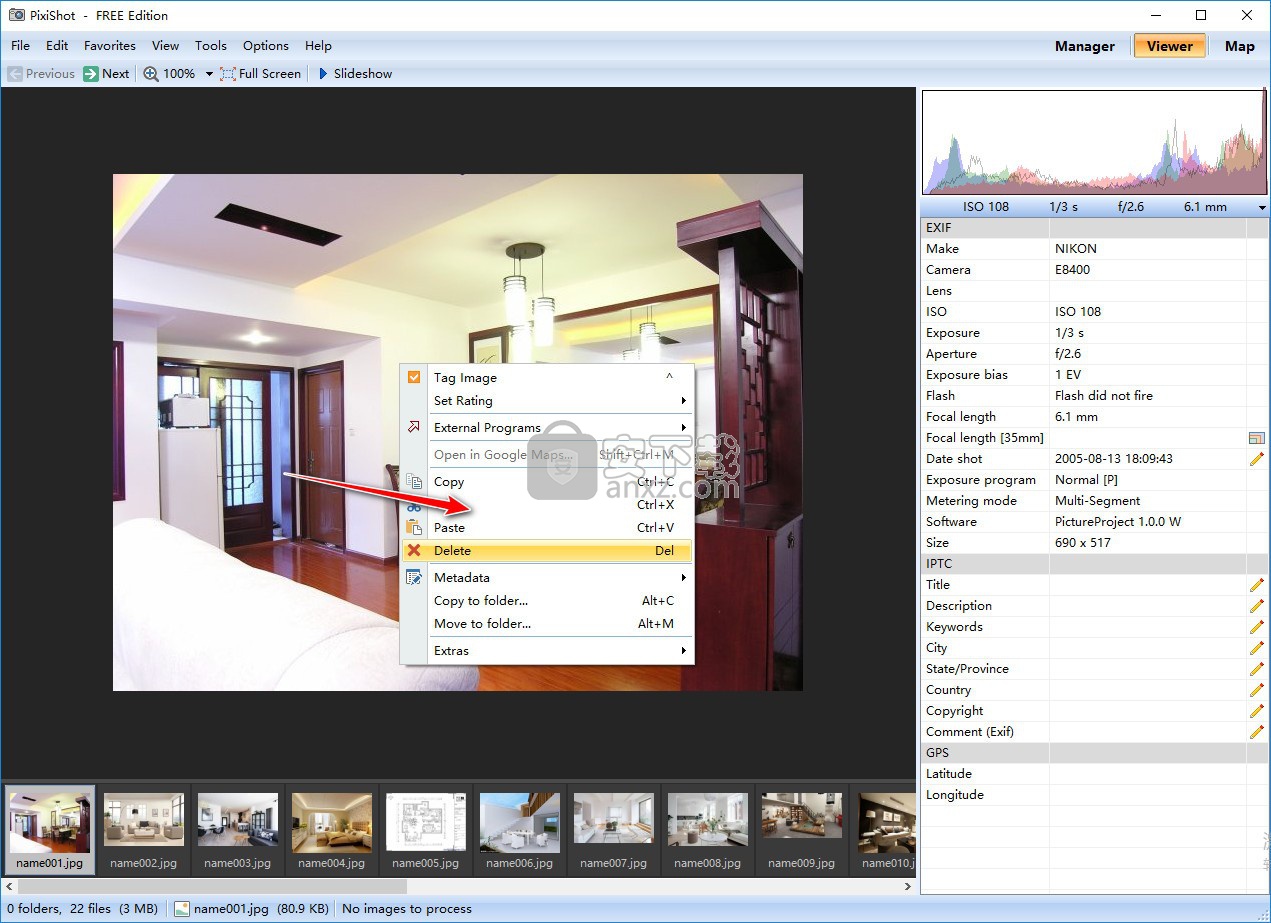
Task: Click the Flash value "Flash did not fire"
Action: pos(1104,396)
